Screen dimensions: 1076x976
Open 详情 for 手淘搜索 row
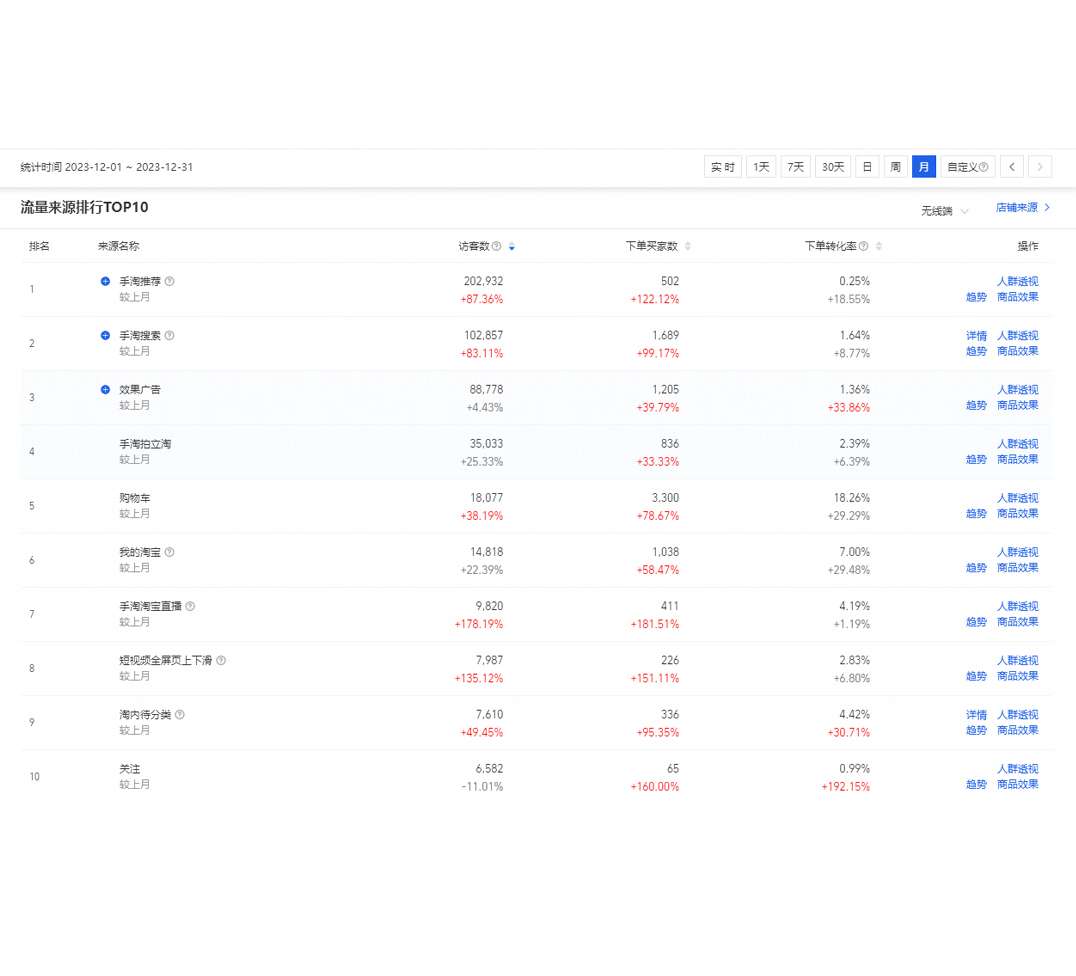(x=976, y=336)
